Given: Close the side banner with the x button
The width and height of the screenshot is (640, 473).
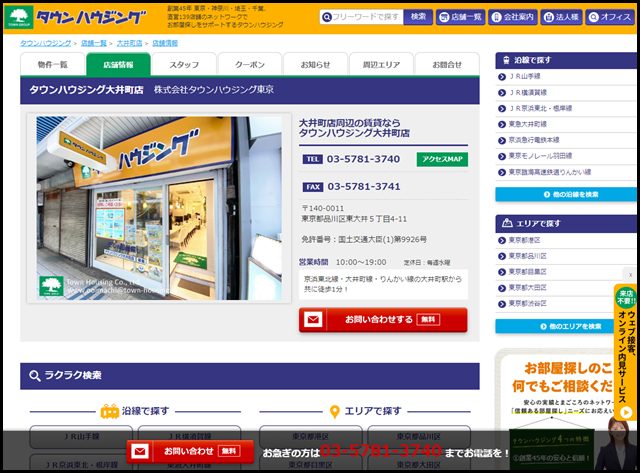Looking at the screenshot, I should (x=630, y=275).
